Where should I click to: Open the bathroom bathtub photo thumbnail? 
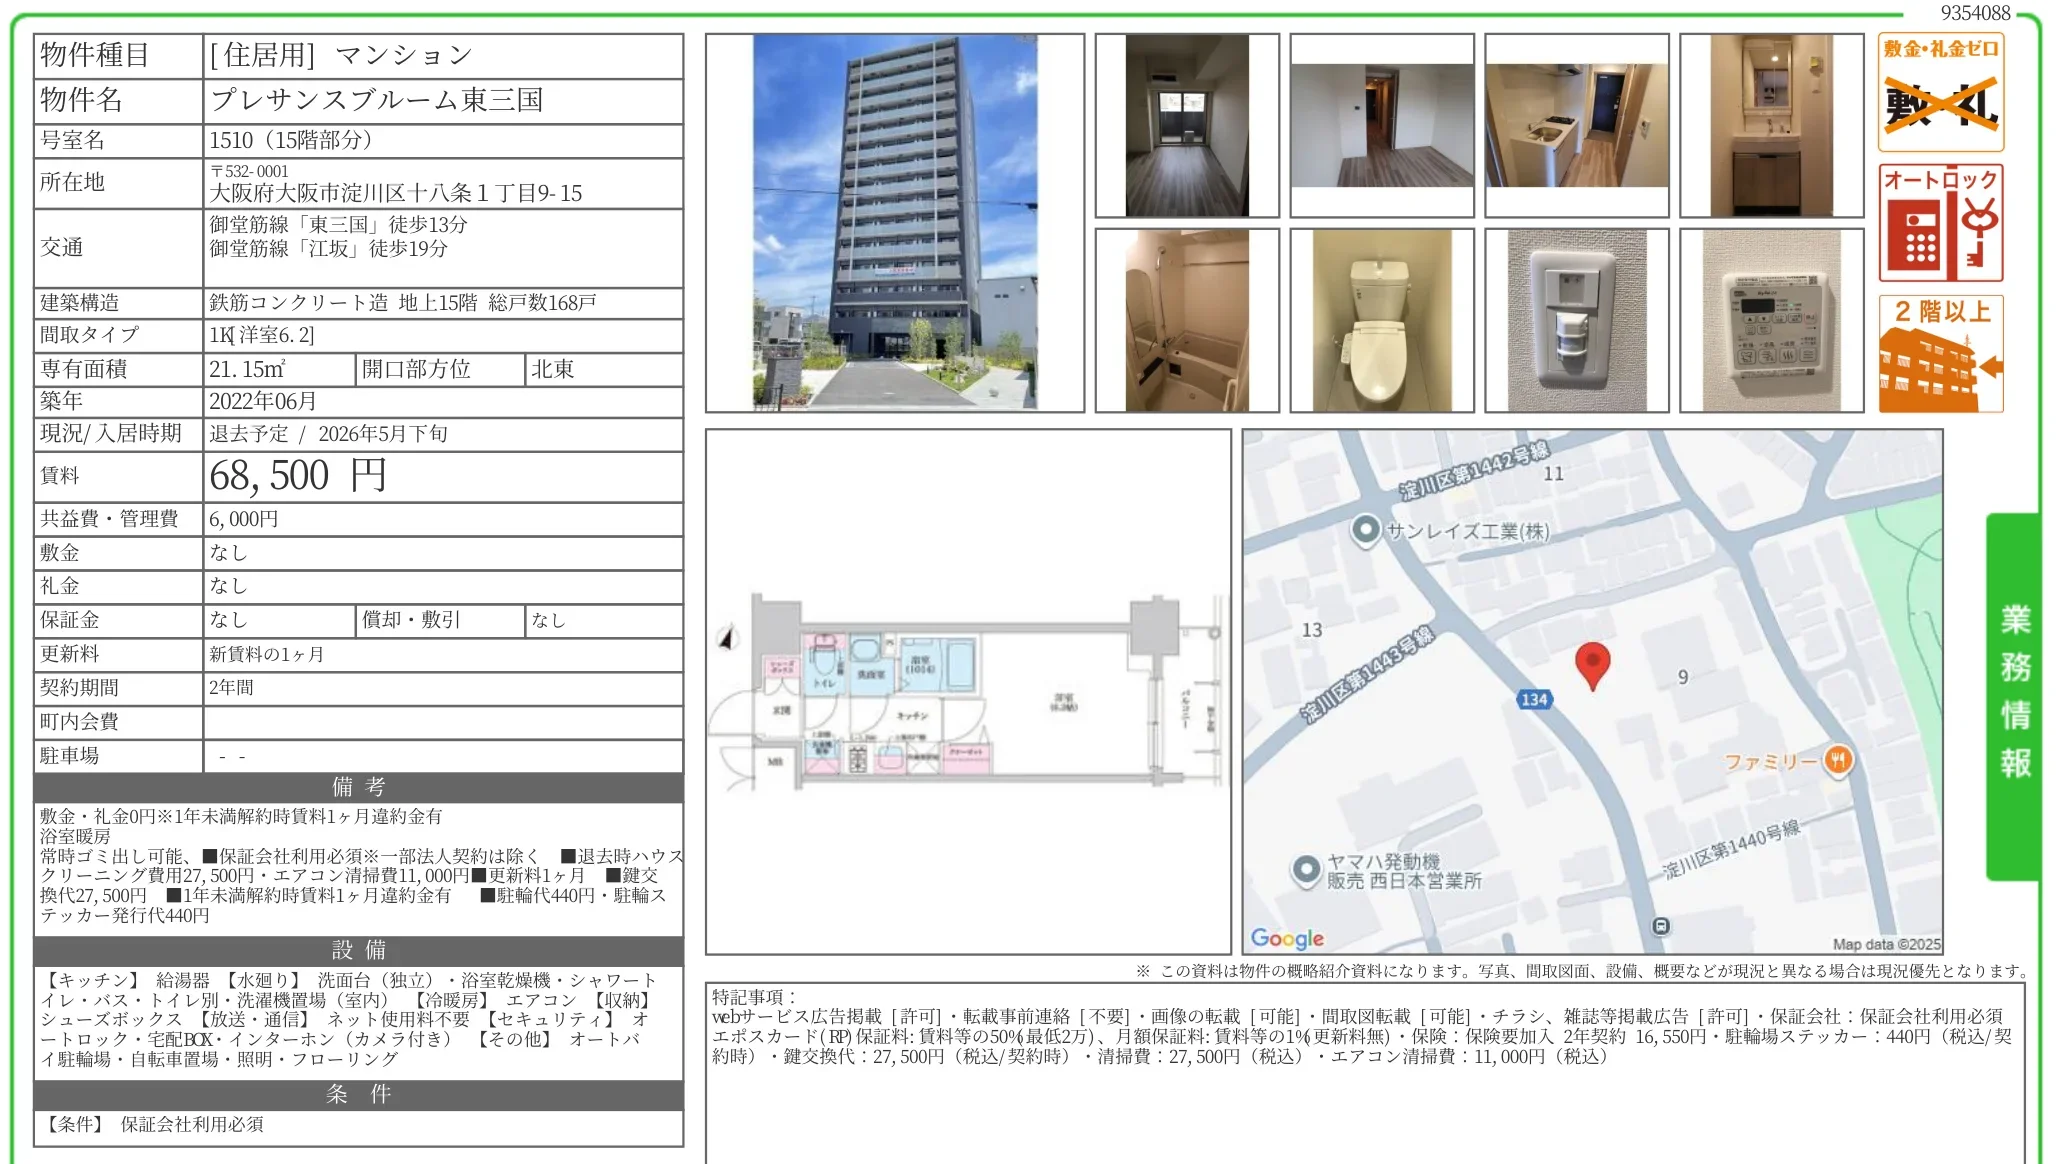pos(1186,320)
